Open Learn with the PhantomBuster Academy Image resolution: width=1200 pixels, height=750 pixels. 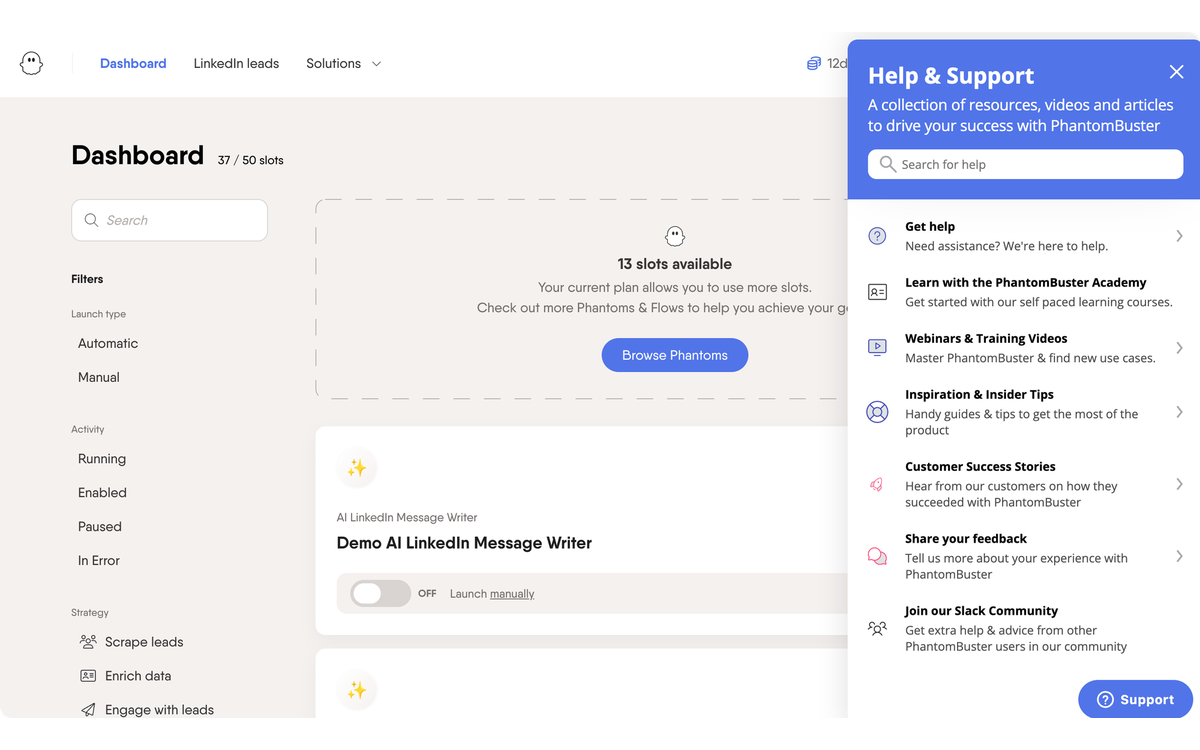tap(1023, 292)
